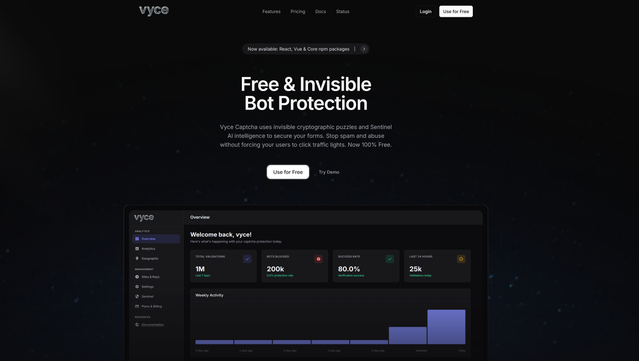
Task: Select the Overview sidebar item
Action: [156, 239]
